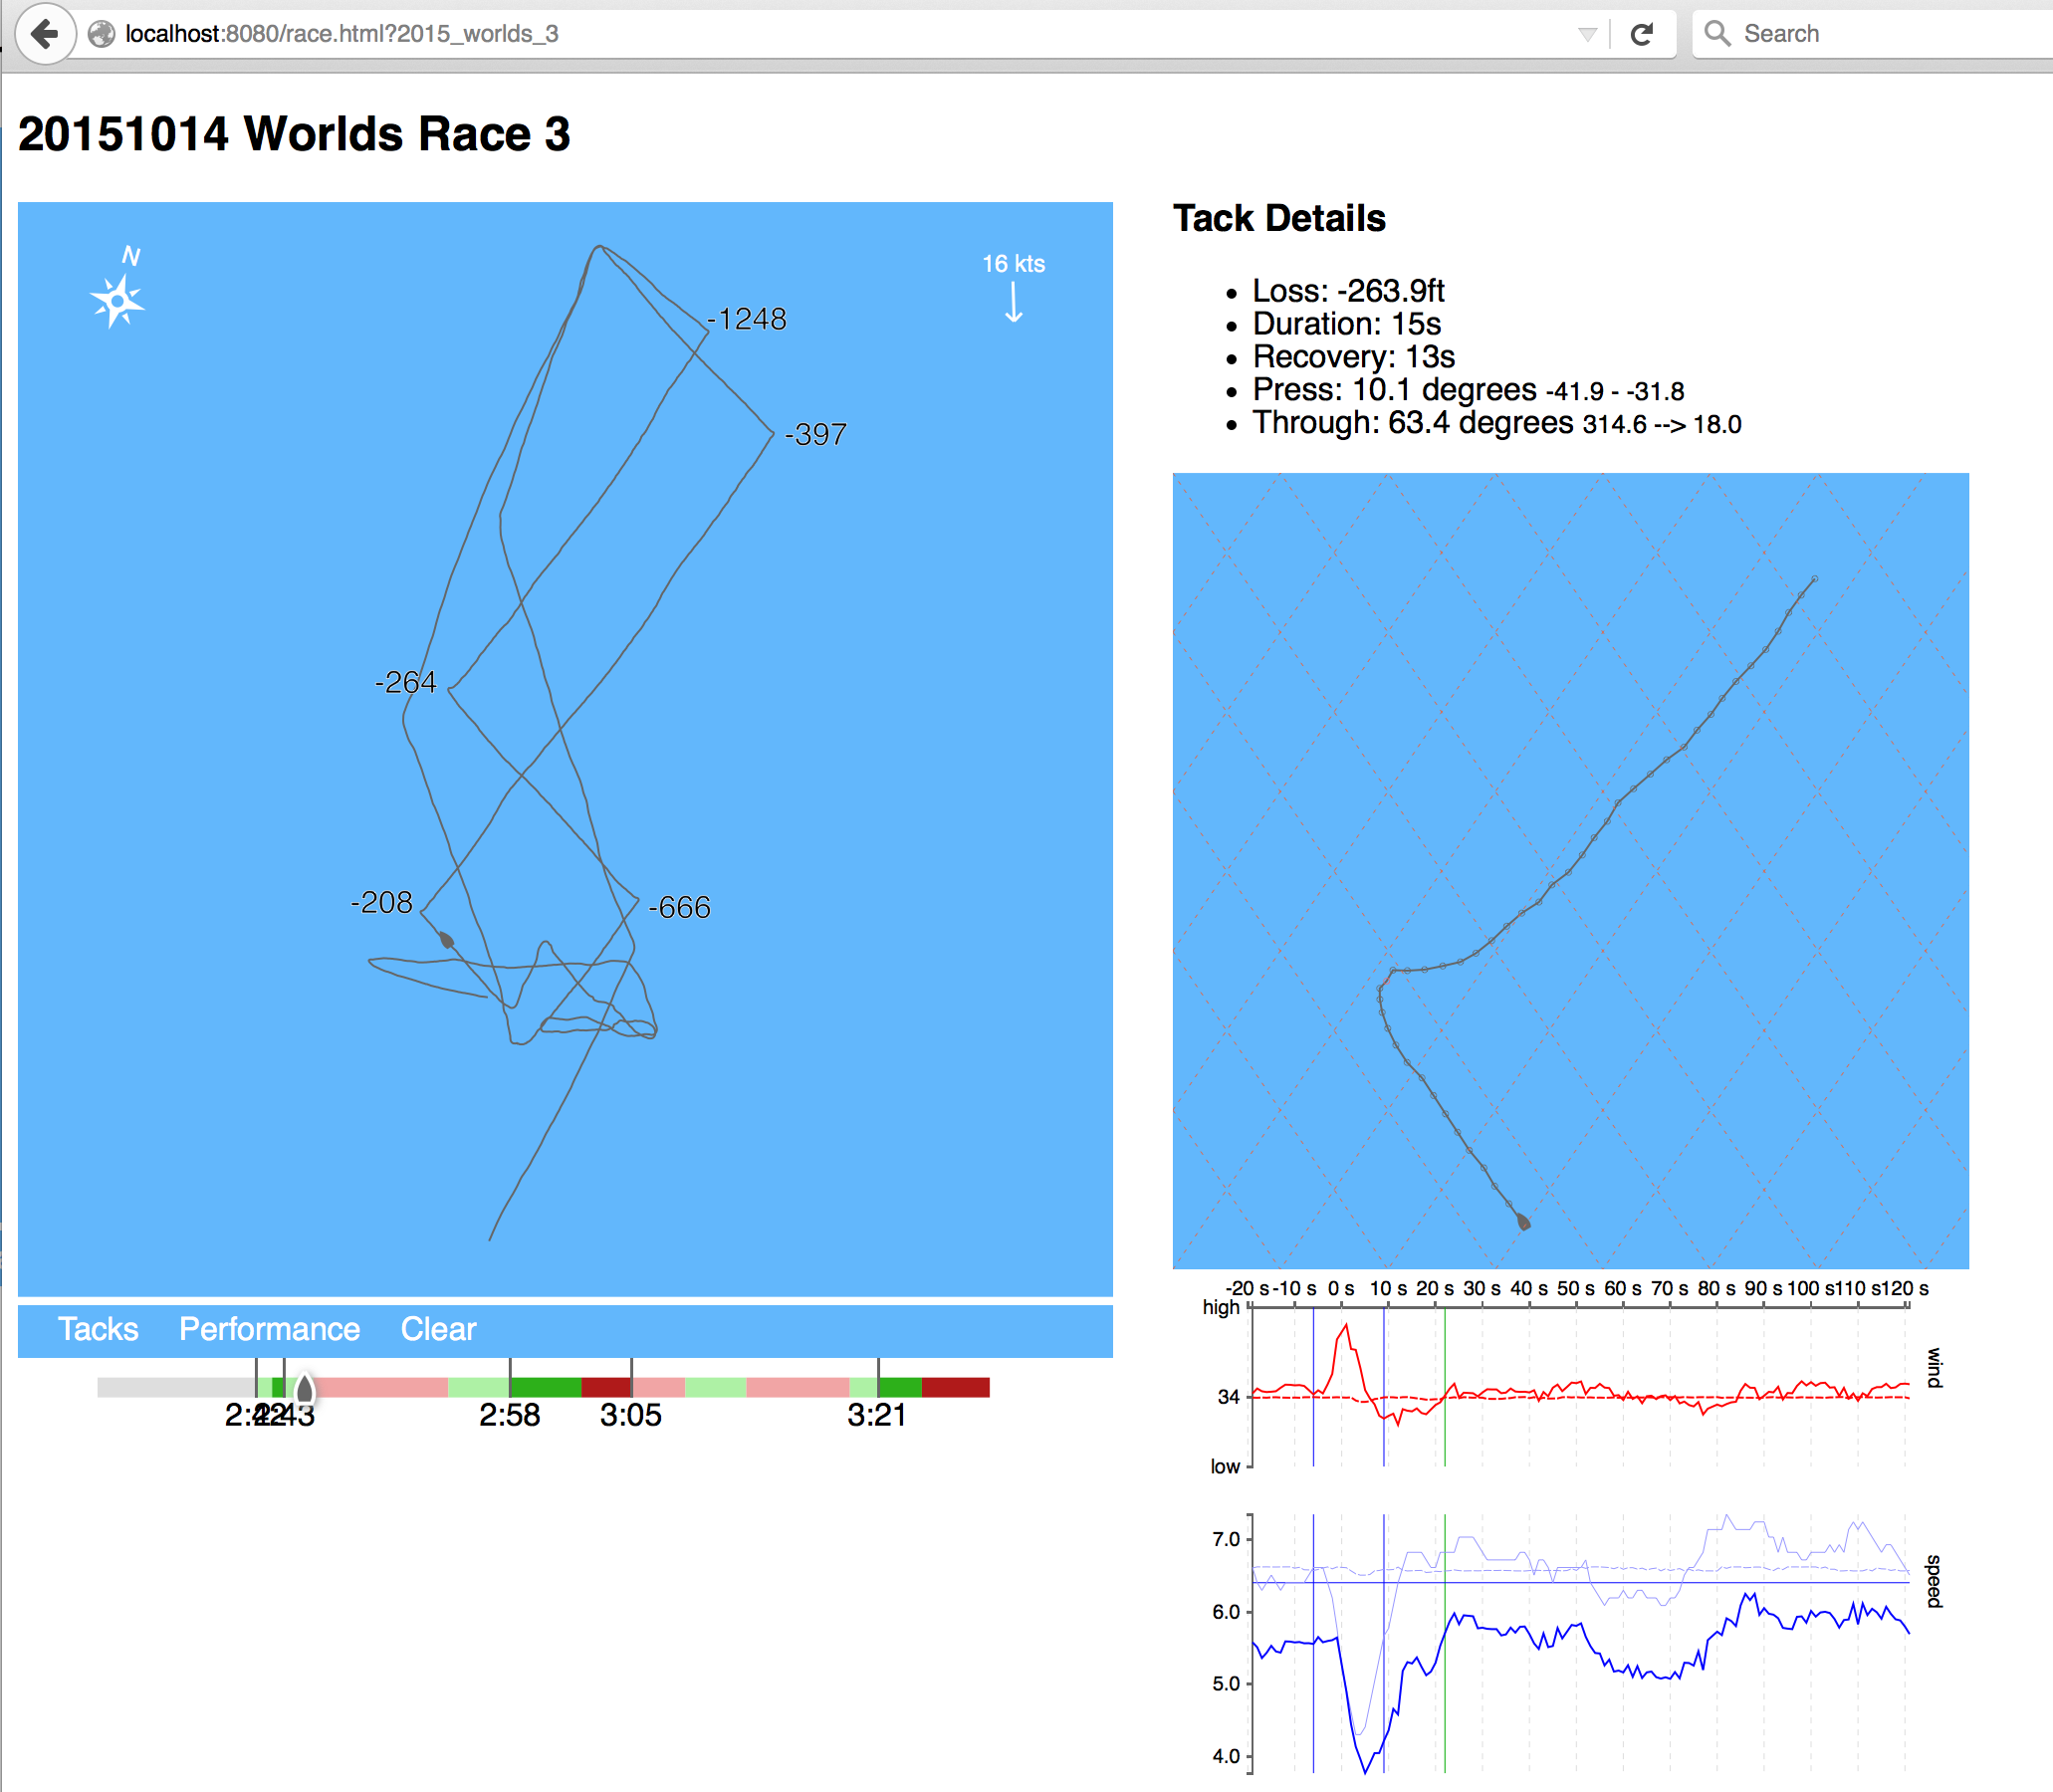Click the Clear button

pos(438,1329)
